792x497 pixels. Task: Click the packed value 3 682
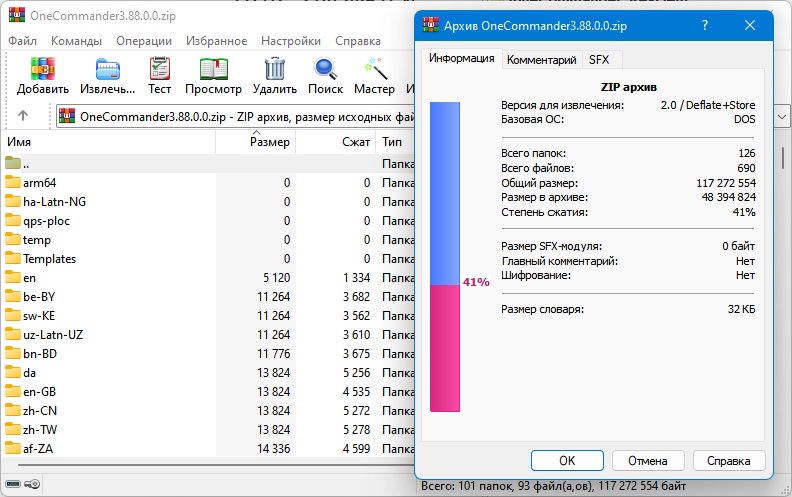coord(357,297)
